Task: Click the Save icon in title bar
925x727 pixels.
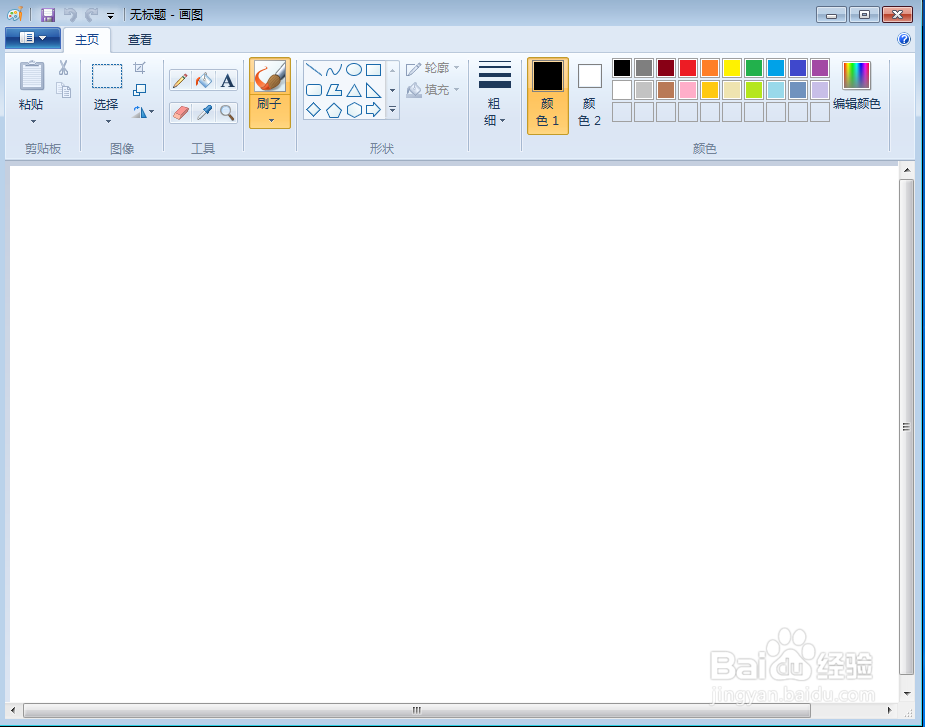Action: 48,15
